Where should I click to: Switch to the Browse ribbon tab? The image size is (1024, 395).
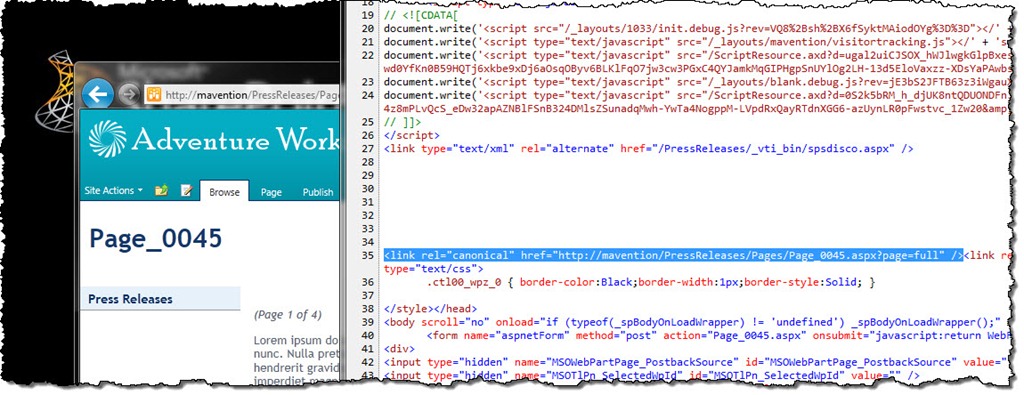pyautogui.click(x=224, y=192)
